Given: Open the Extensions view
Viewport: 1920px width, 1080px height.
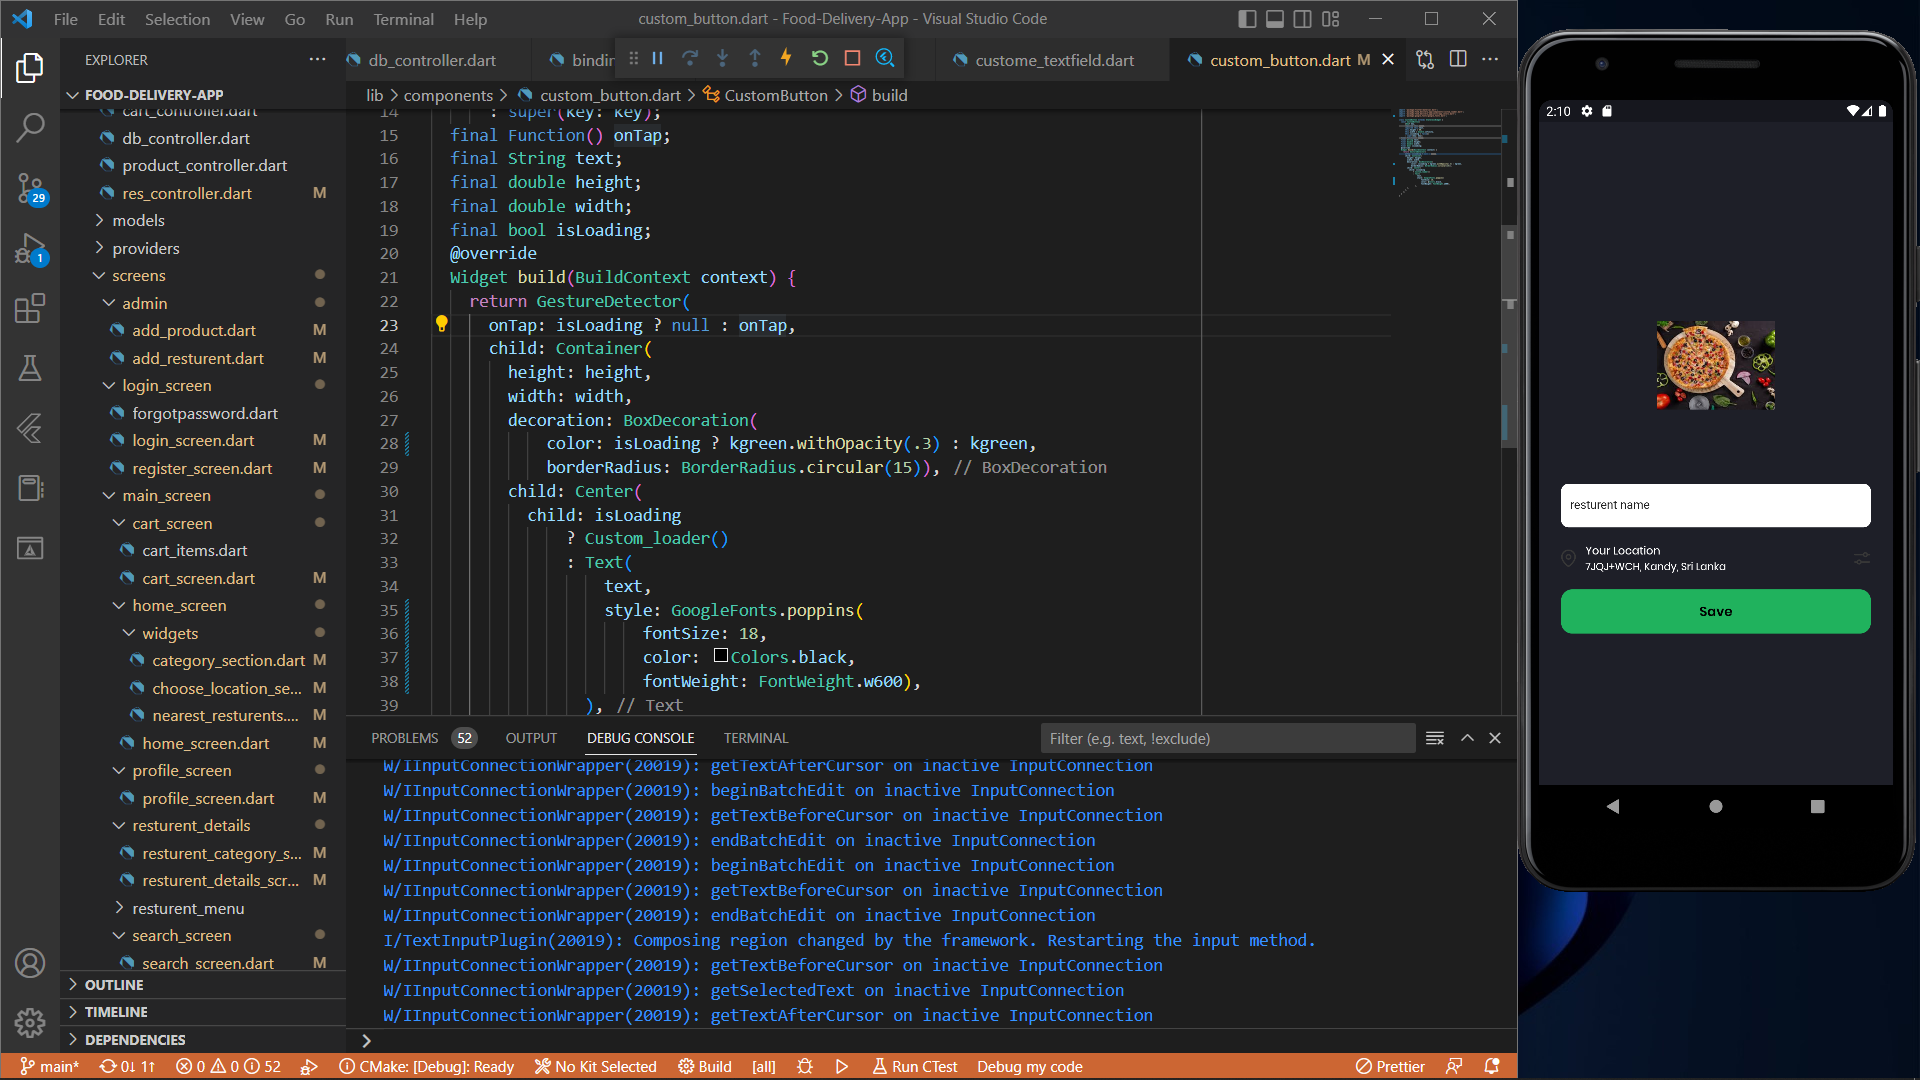Looking at the screenshot, I should [x=30, y=308].
